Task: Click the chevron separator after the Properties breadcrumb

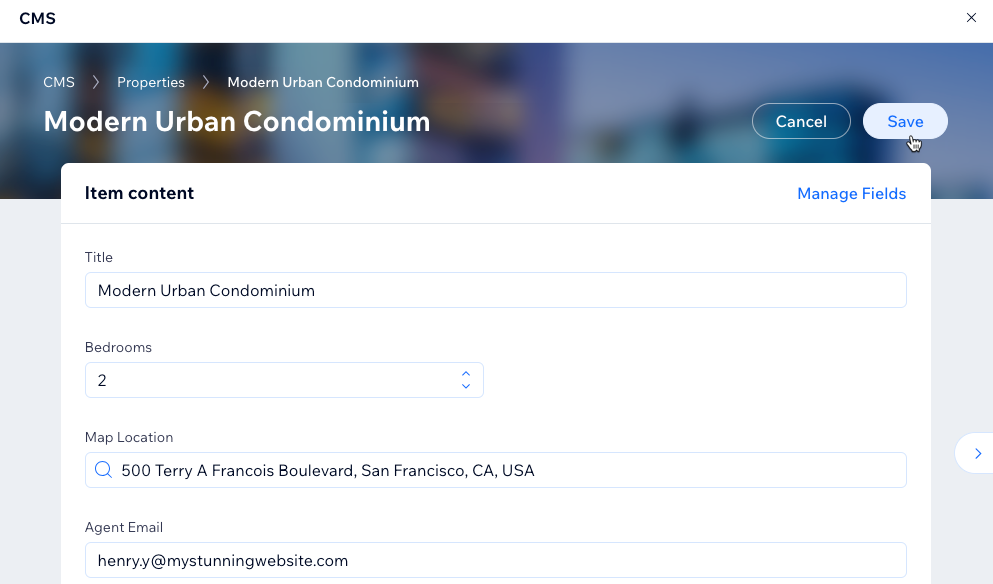Action: [x=206, y=82]
